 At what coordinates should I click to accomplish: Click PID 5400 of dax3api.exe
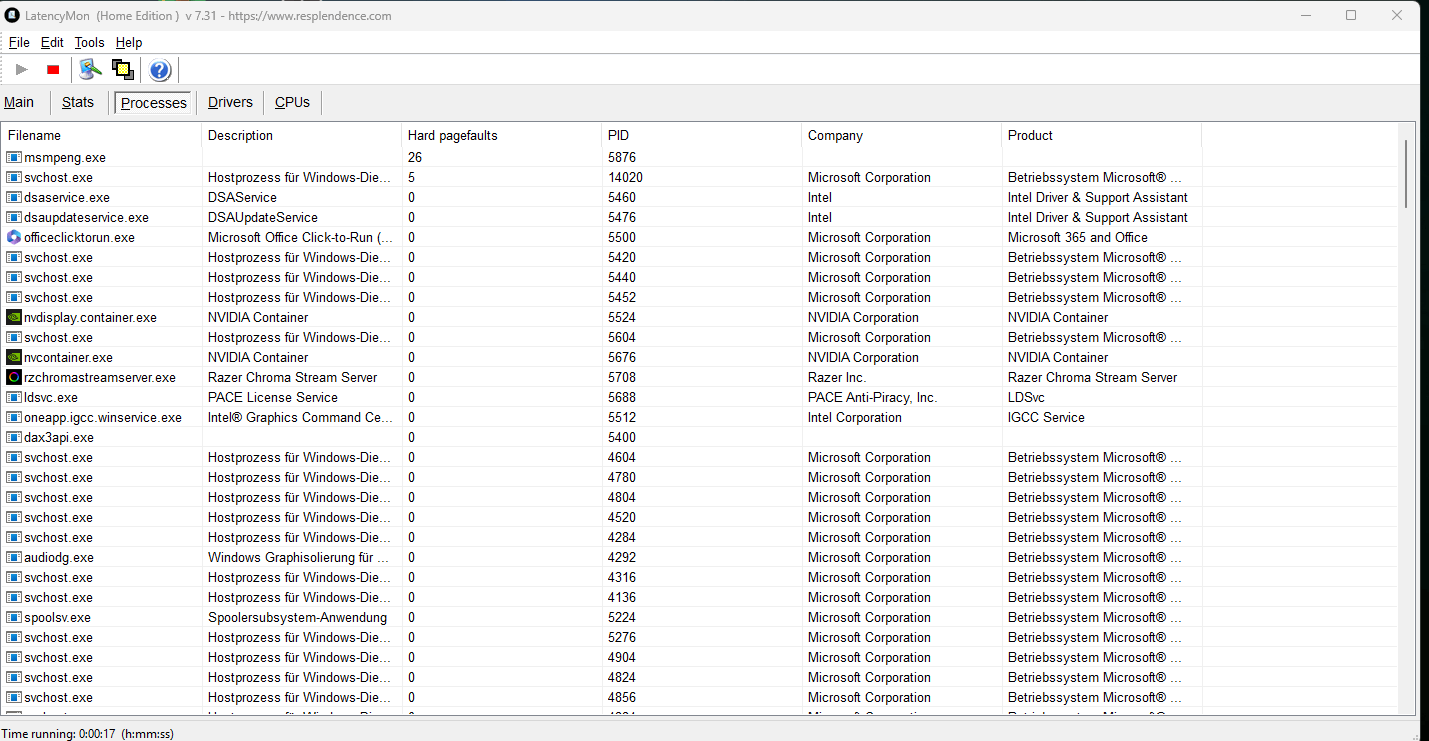622,437
